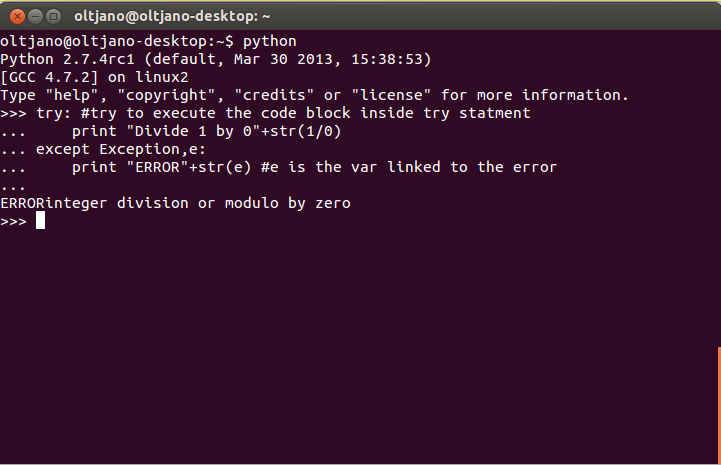Click the word "credits" in the banner

click(x=274, y=95)
